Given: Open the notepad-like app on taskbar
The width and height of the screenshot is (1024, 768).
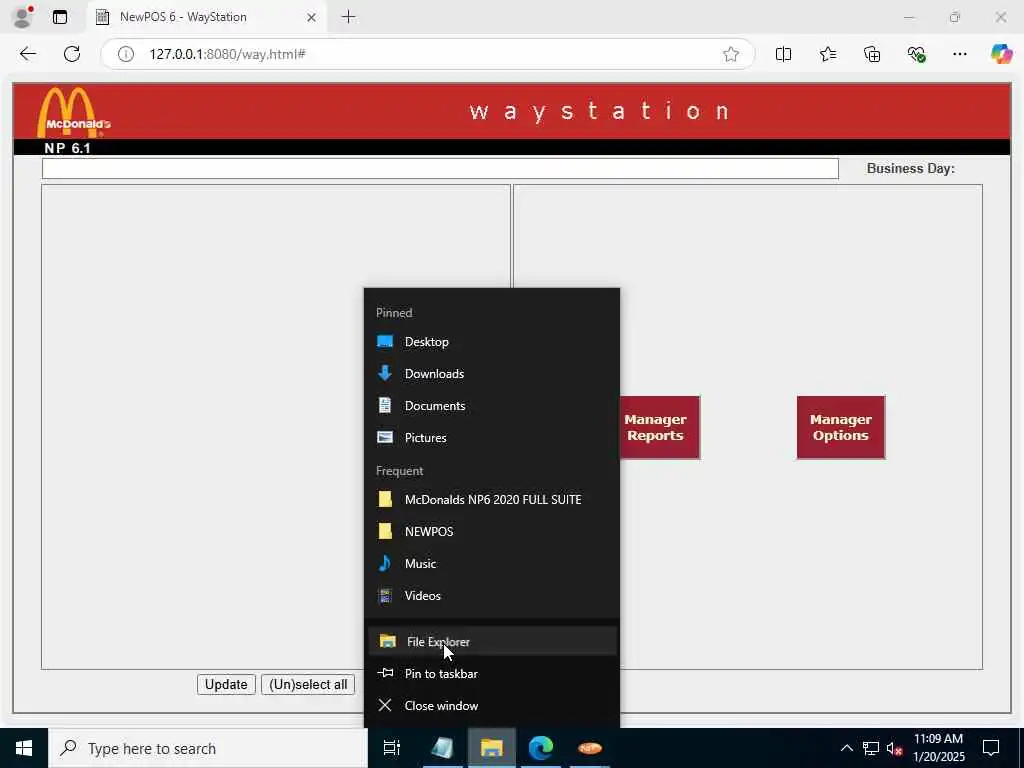Looking at the screenshot, I should tap(442, 748).
